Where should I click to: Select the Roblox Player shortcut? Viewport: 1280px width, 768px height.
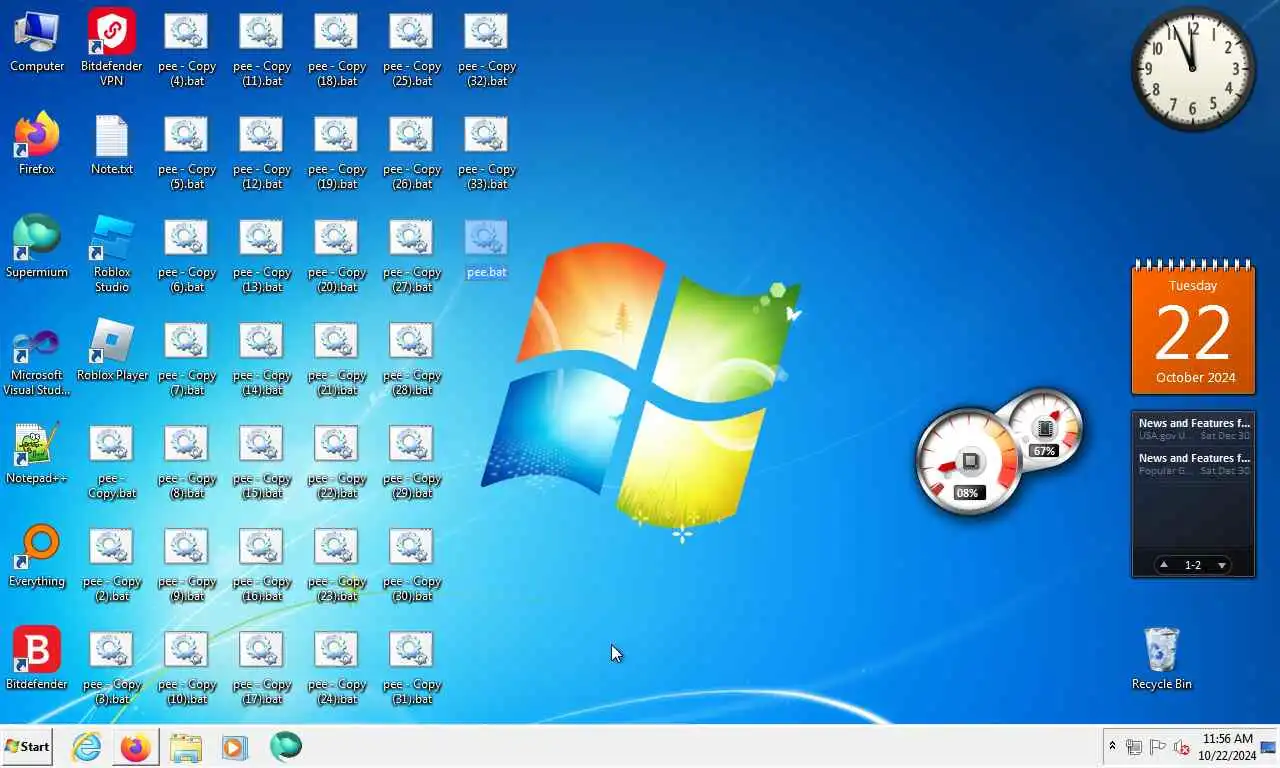pos(112,351)
